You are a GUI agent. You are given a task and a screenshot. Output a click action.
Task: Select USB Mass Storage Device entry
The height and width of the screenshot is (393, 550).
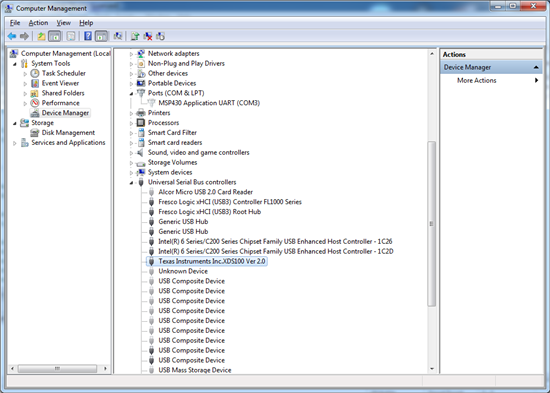pos(195,370)
